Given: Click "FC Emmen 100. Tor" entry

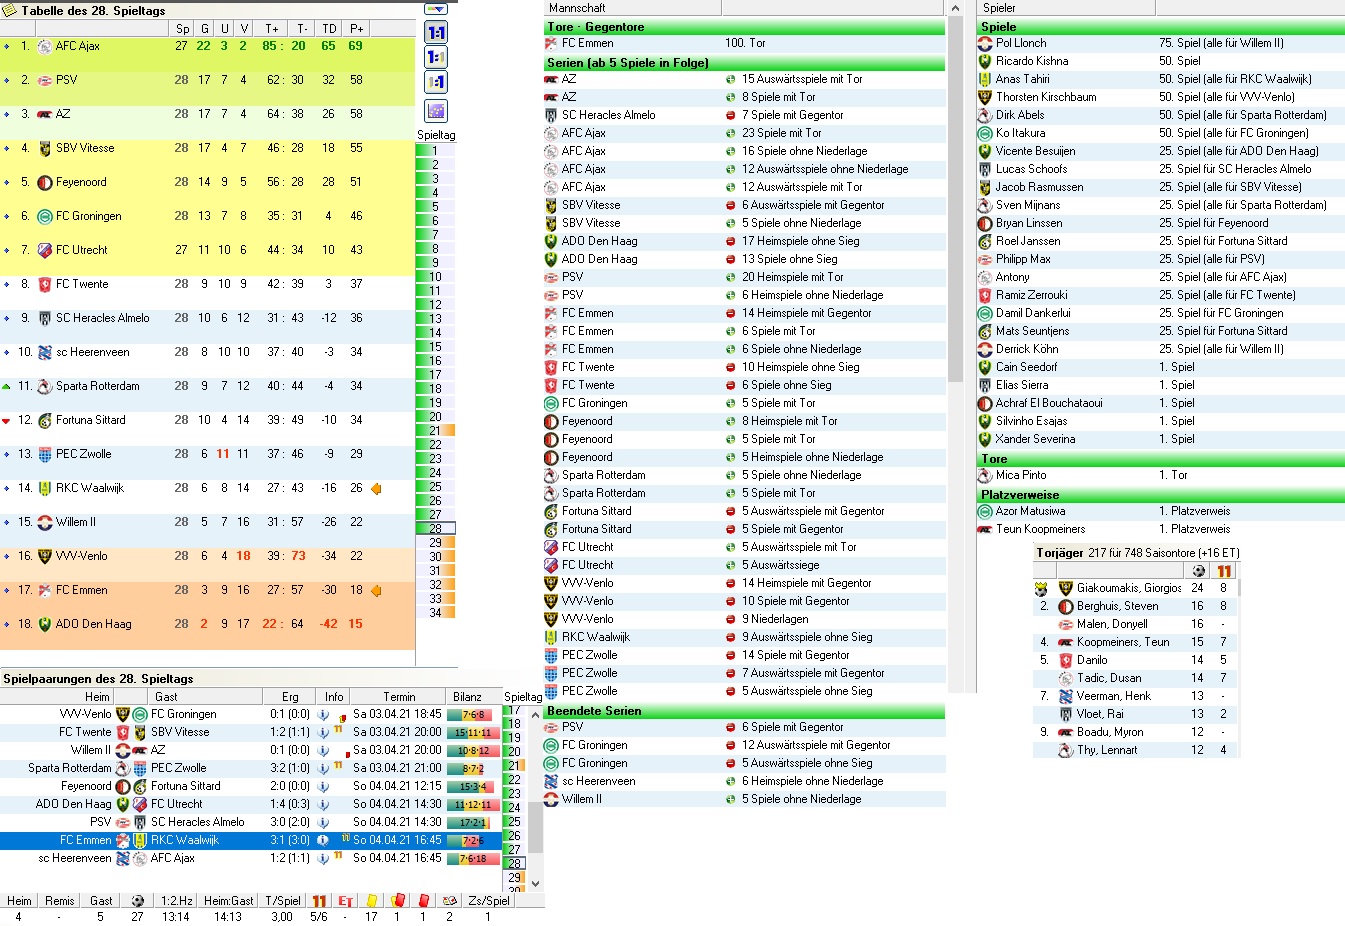Looking at the screenshot, I should coord(744,43).
